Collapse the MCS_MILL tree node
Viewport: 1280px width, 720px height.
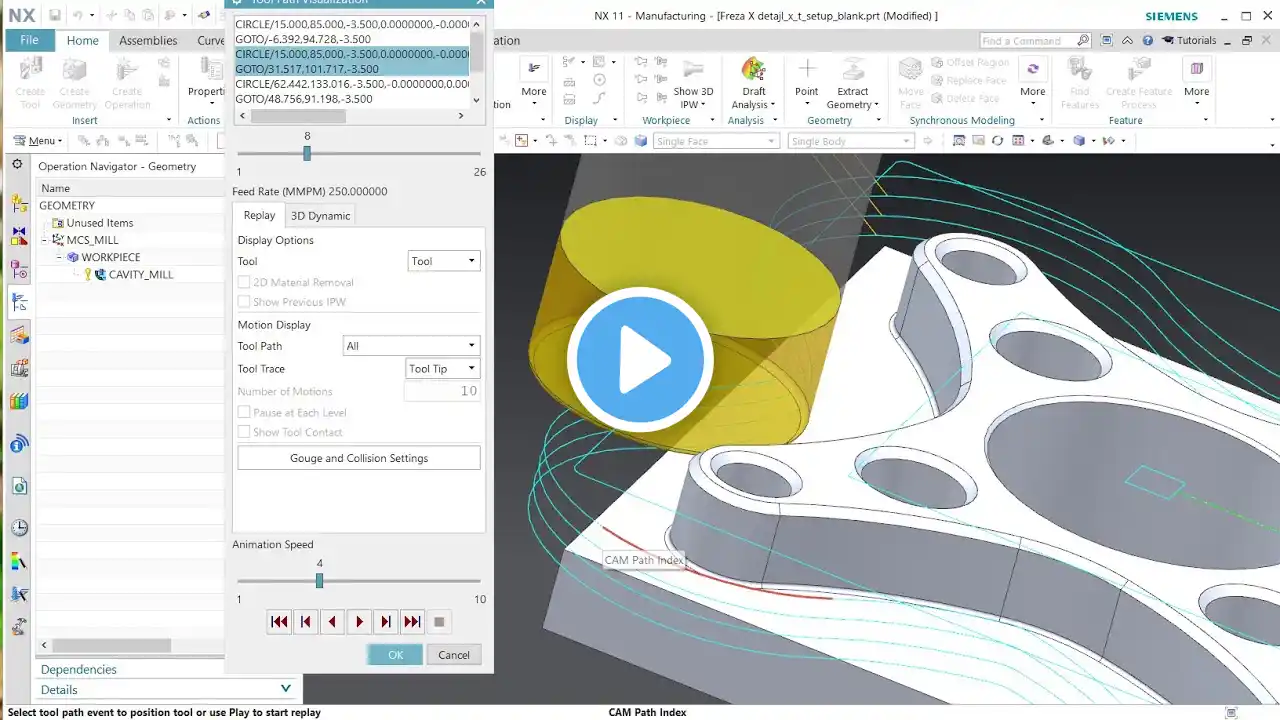pyautogui.click(x=45, y=240)
